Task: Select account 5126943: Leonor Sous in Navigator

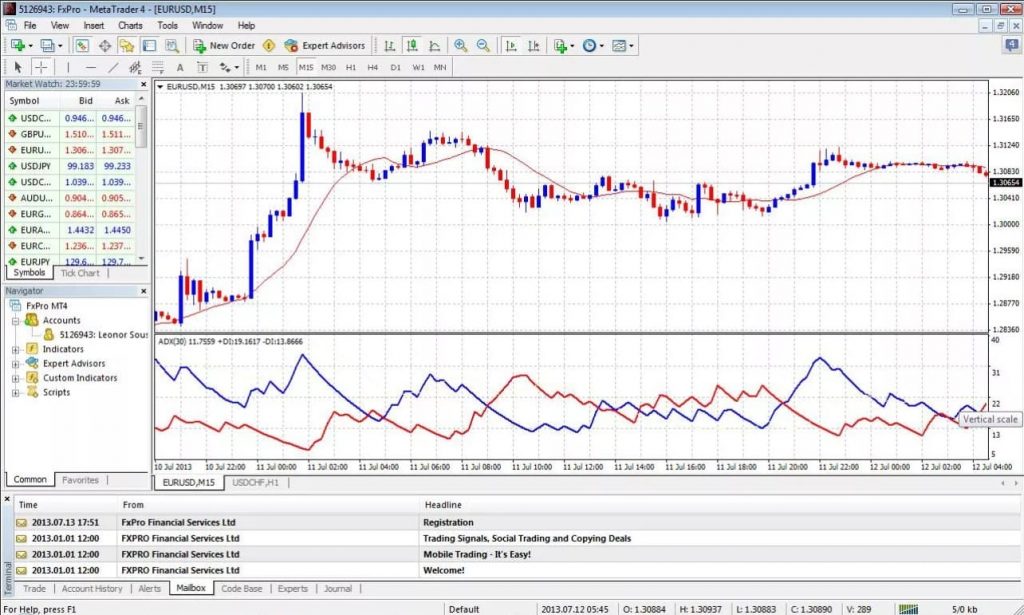Action: click(x=96, y=335)
